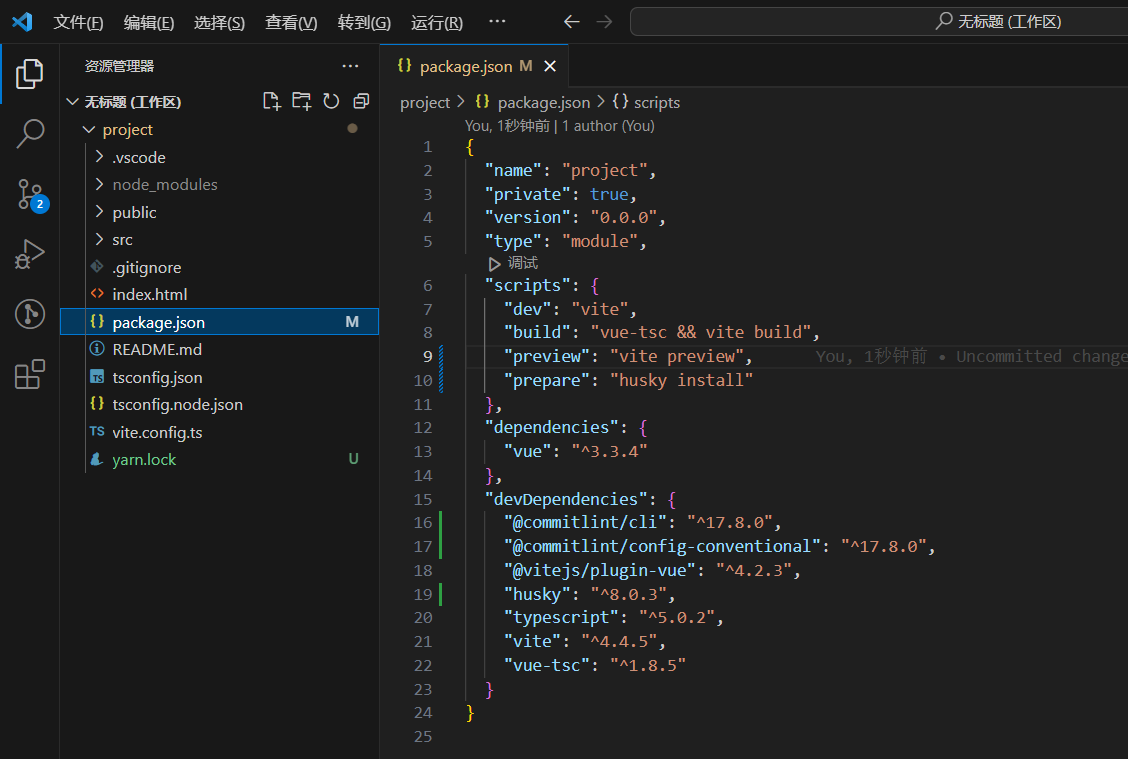Open the Extensions view
Screen dimensions: 1128x759
coord(29,374)
